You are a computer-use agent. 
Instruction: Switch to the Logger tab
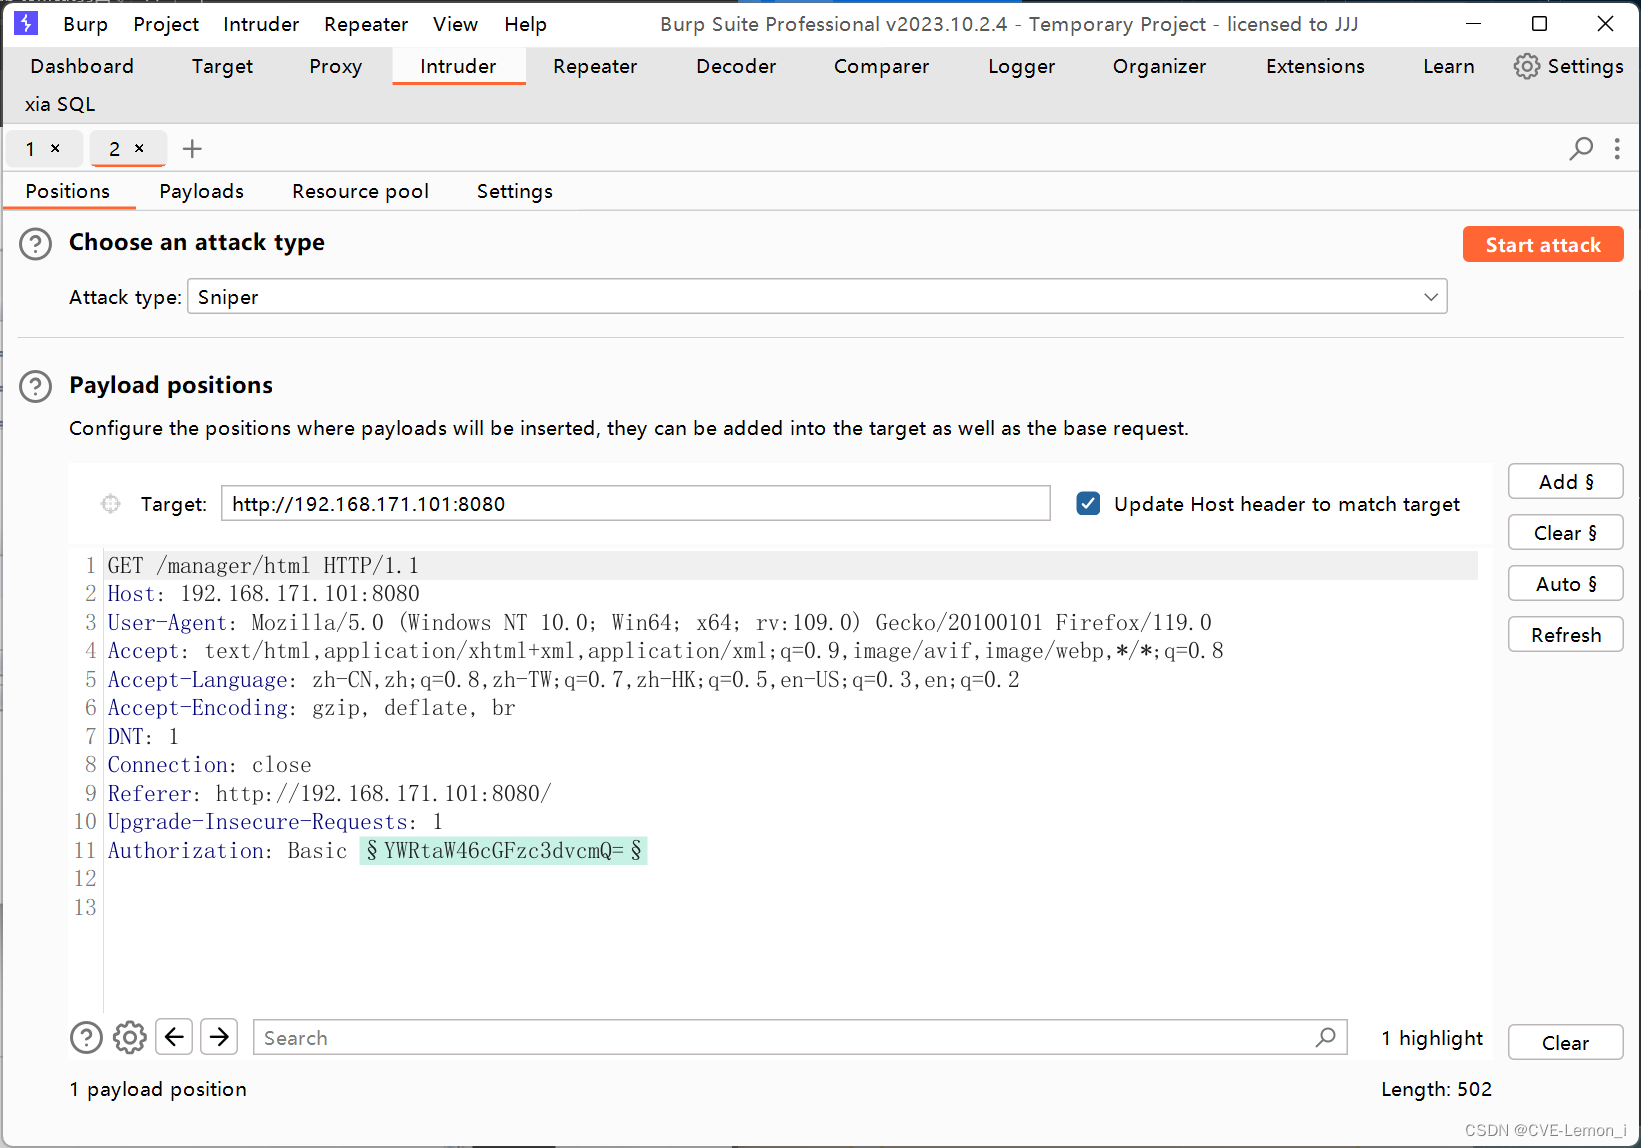click(x=1021, y=66)
